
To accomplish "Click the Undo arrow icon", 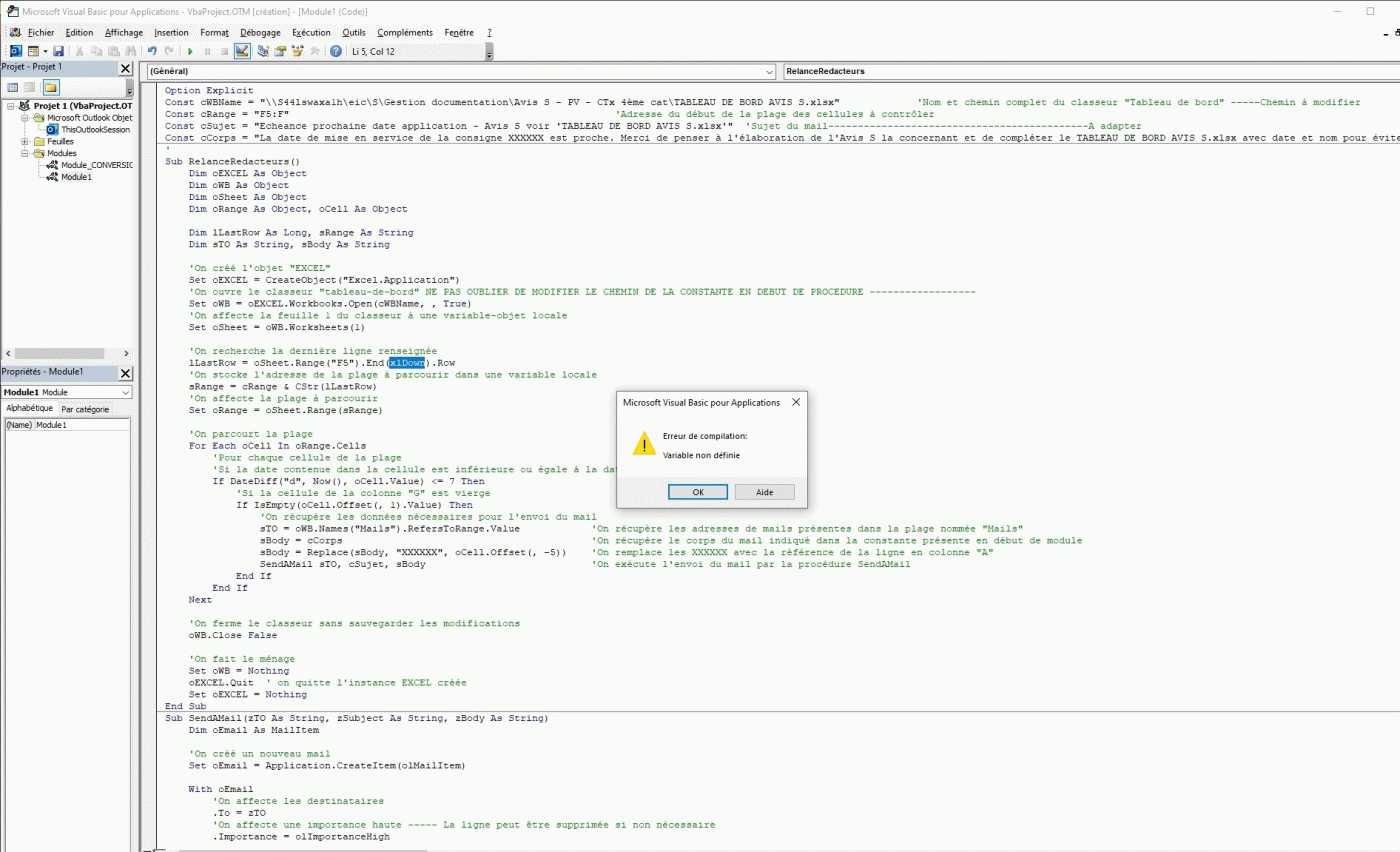I will pyautogui.click(x=152, y=51).
